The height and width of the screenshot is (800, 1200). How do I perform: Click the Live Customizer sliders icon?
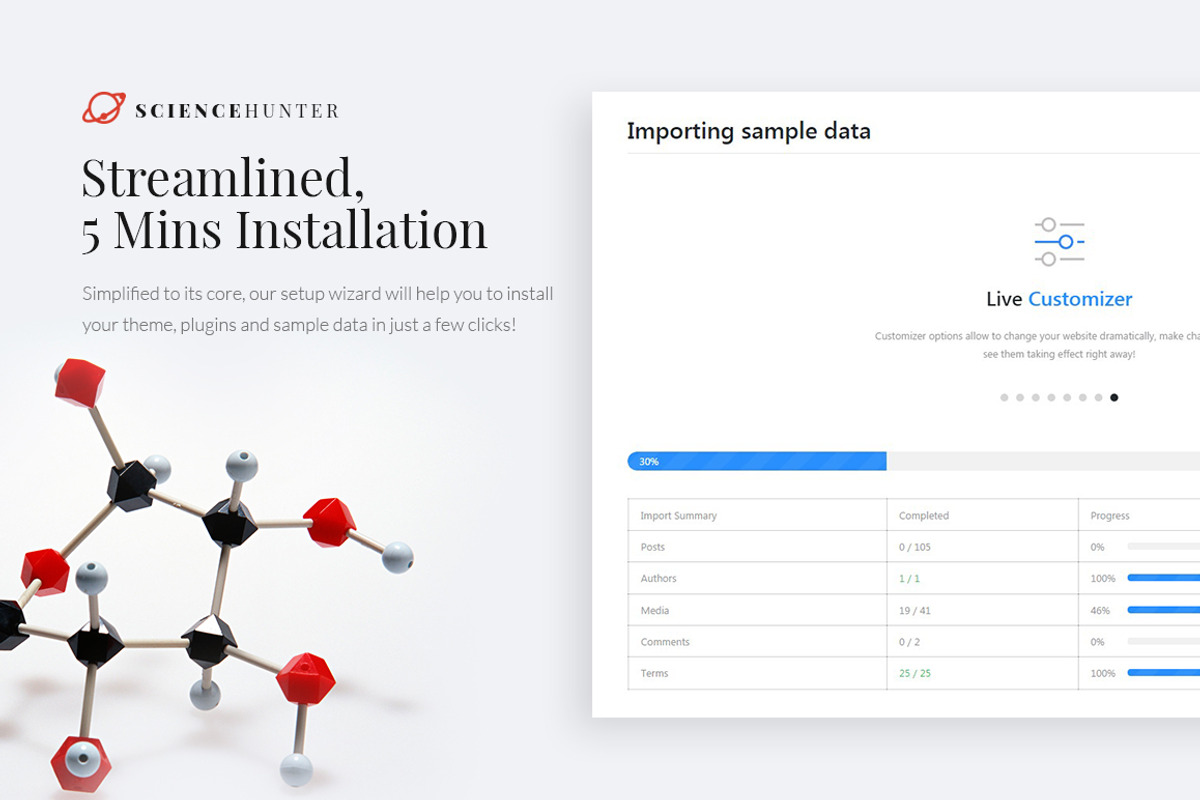tap(1059, 242)
